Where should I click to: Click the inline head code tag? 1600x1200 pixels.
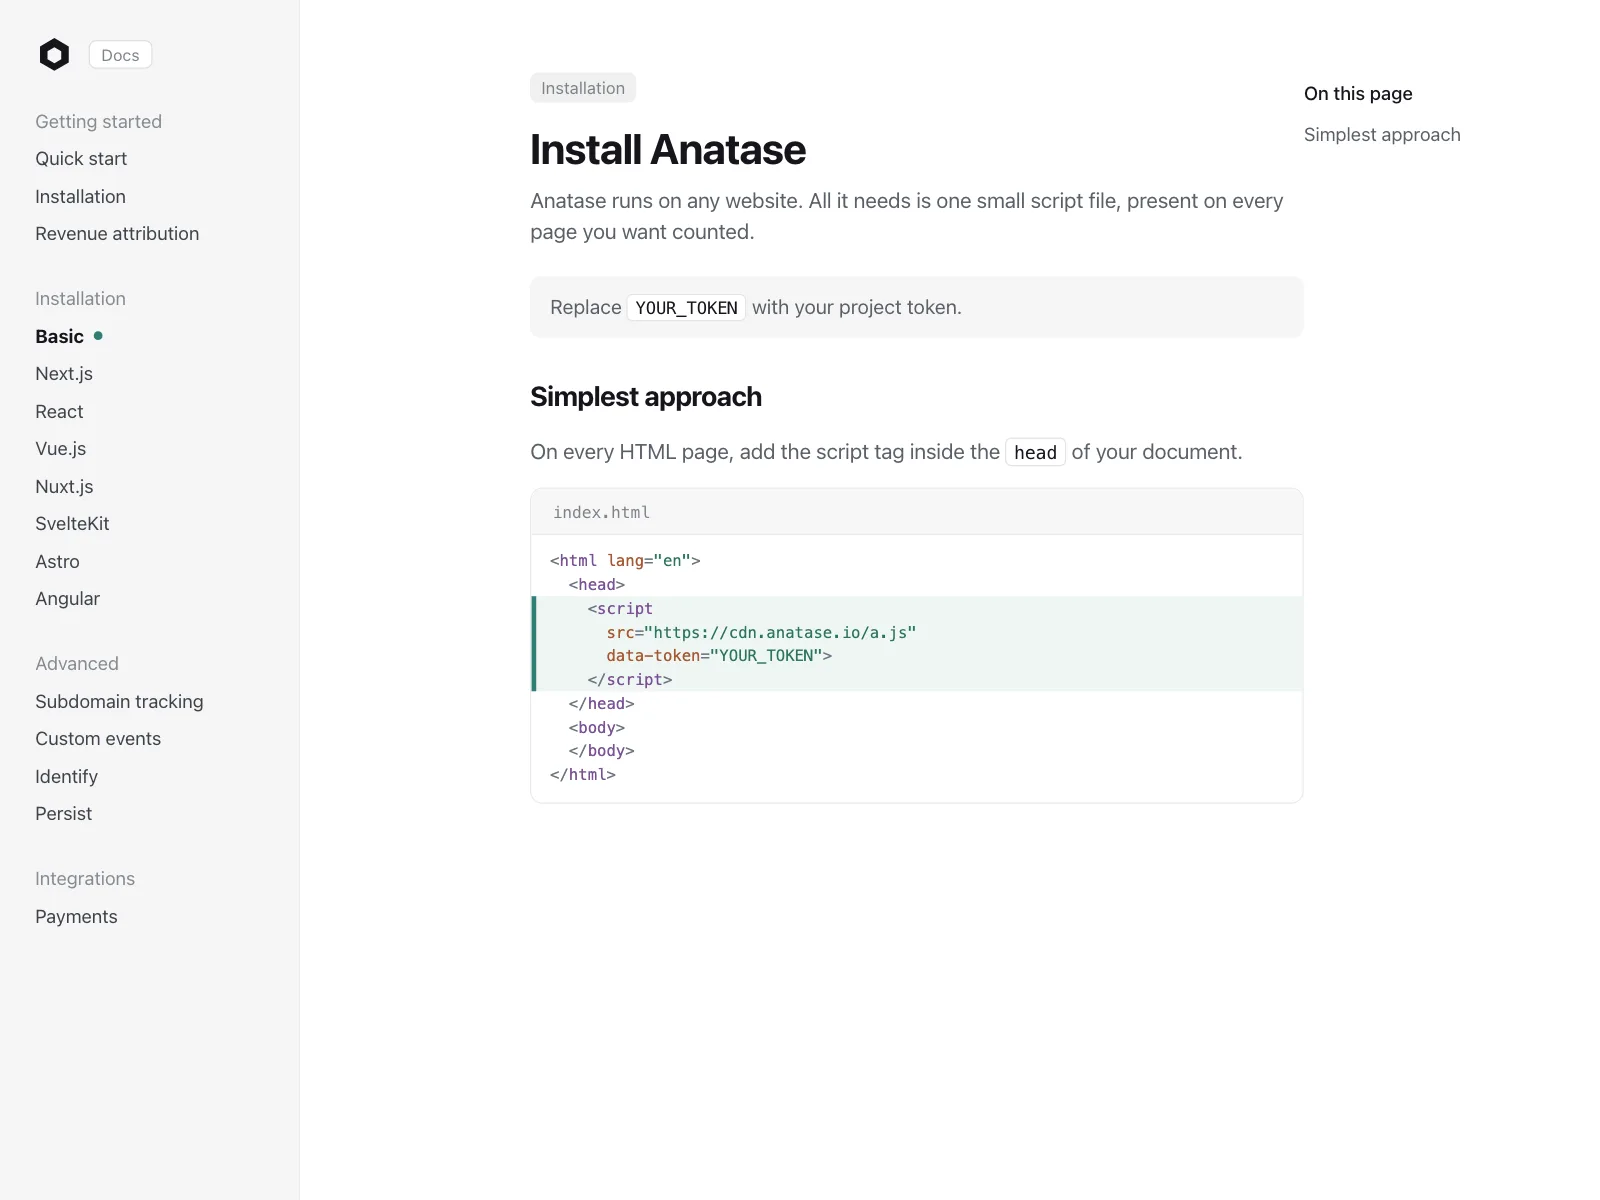click(1035, 453)
